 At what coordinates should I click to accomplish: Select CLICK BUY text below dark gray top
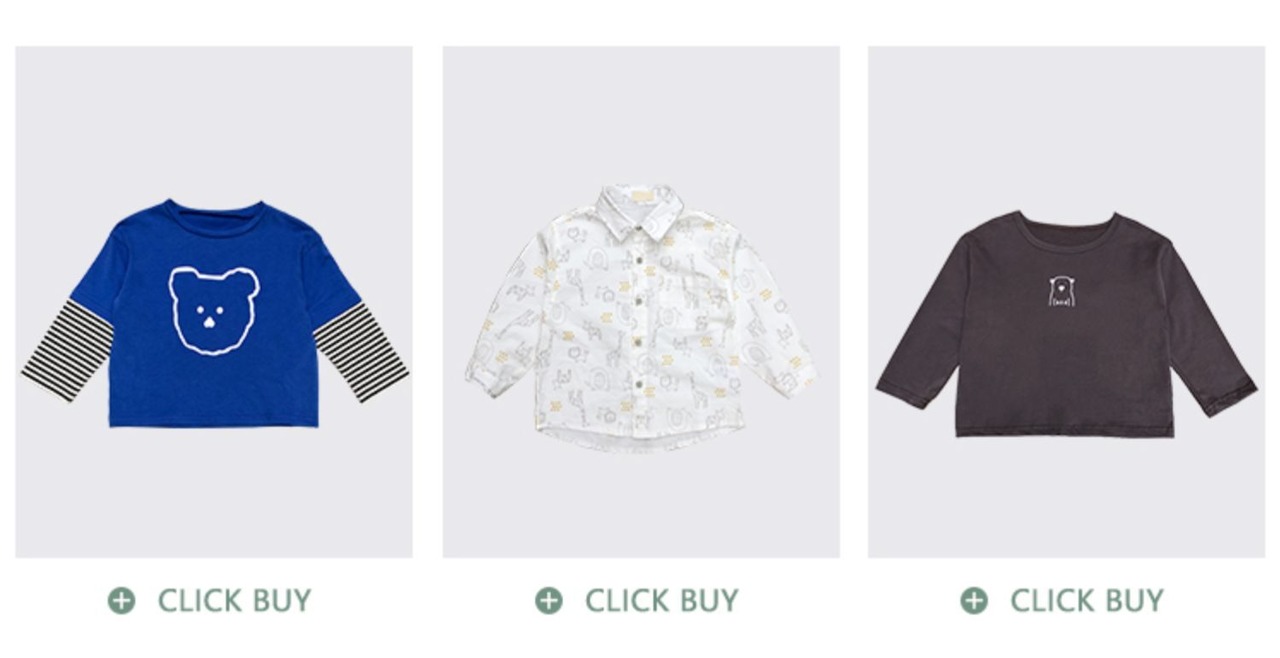(1087, 601)
